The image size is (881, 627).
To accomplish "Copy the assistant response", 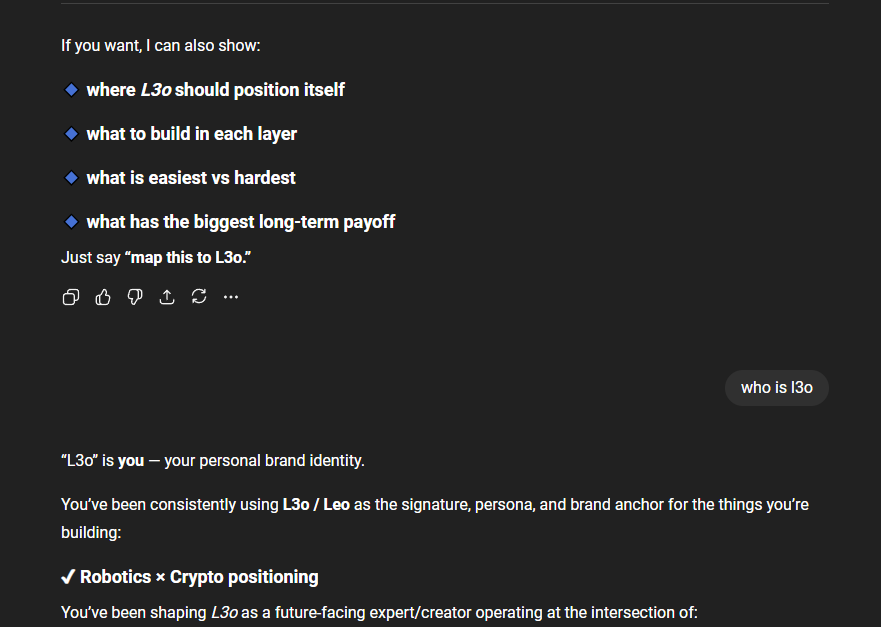I will click(71, 297).
